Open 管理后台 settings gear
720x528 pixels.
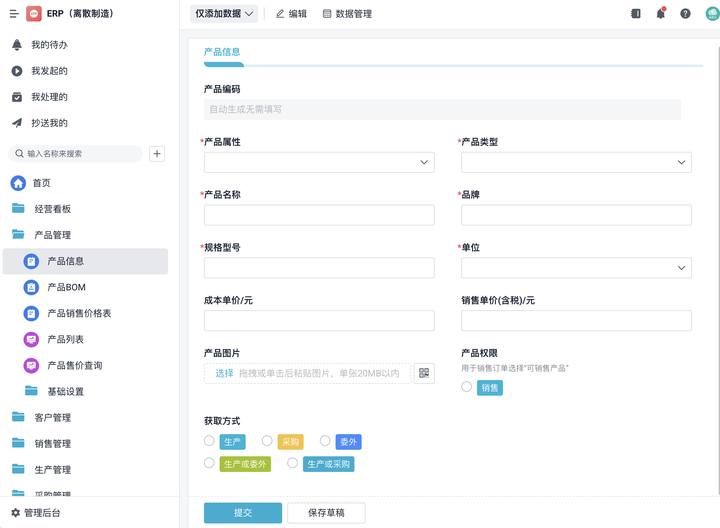click(x=16, y=513)
